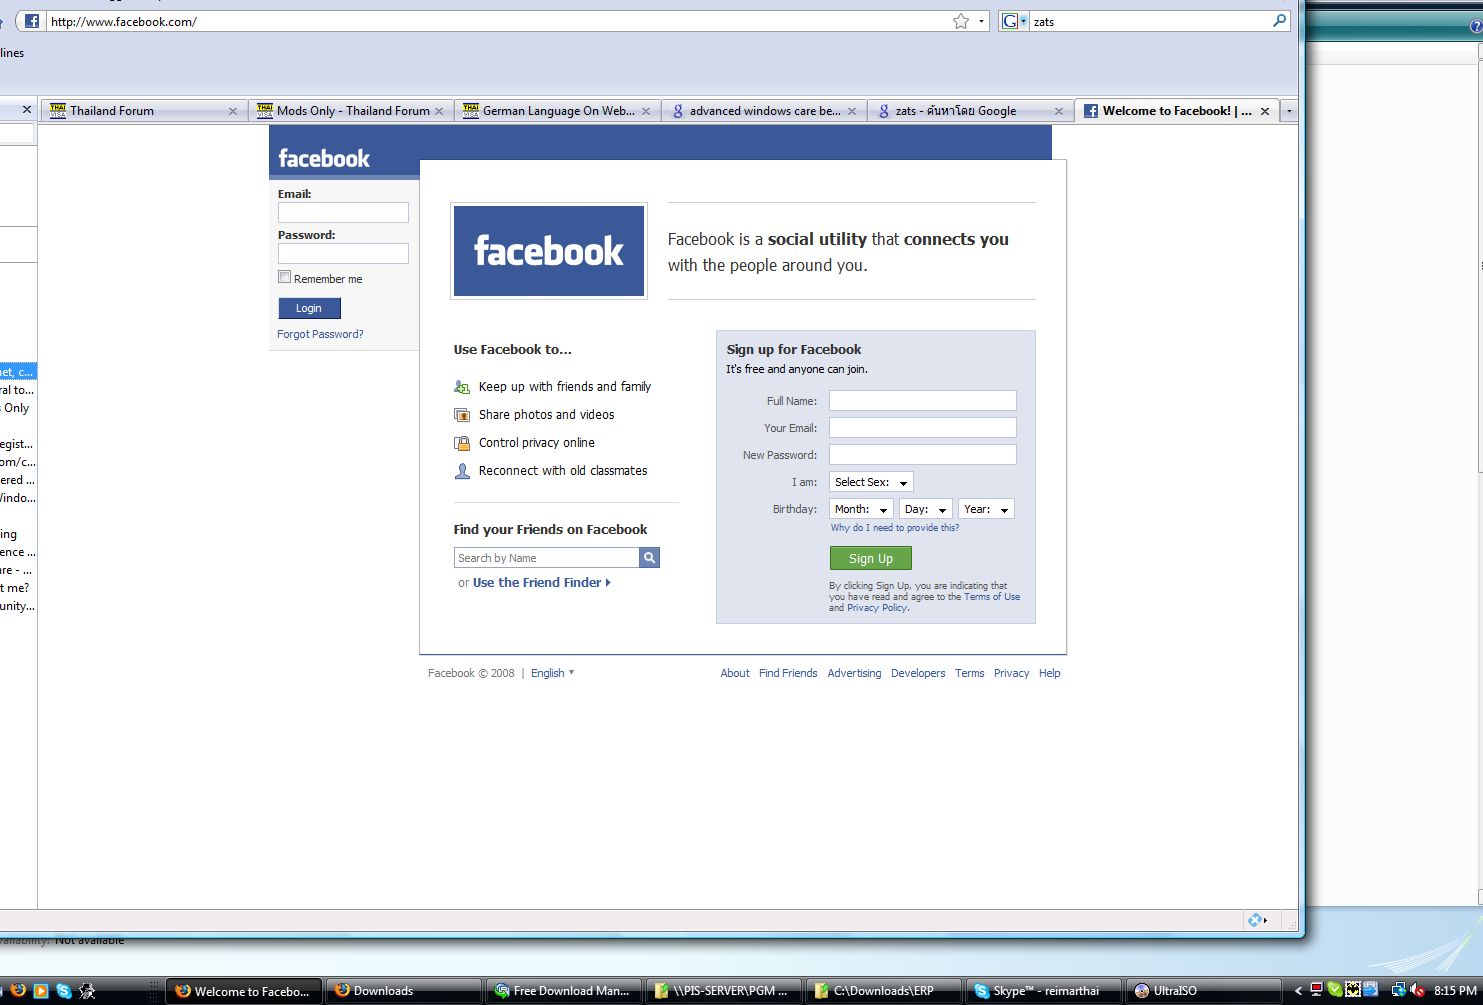Screen dimensions: 1483x1005
Task: Click the 8:15 PM taskbar clock
Action: 1455,991
